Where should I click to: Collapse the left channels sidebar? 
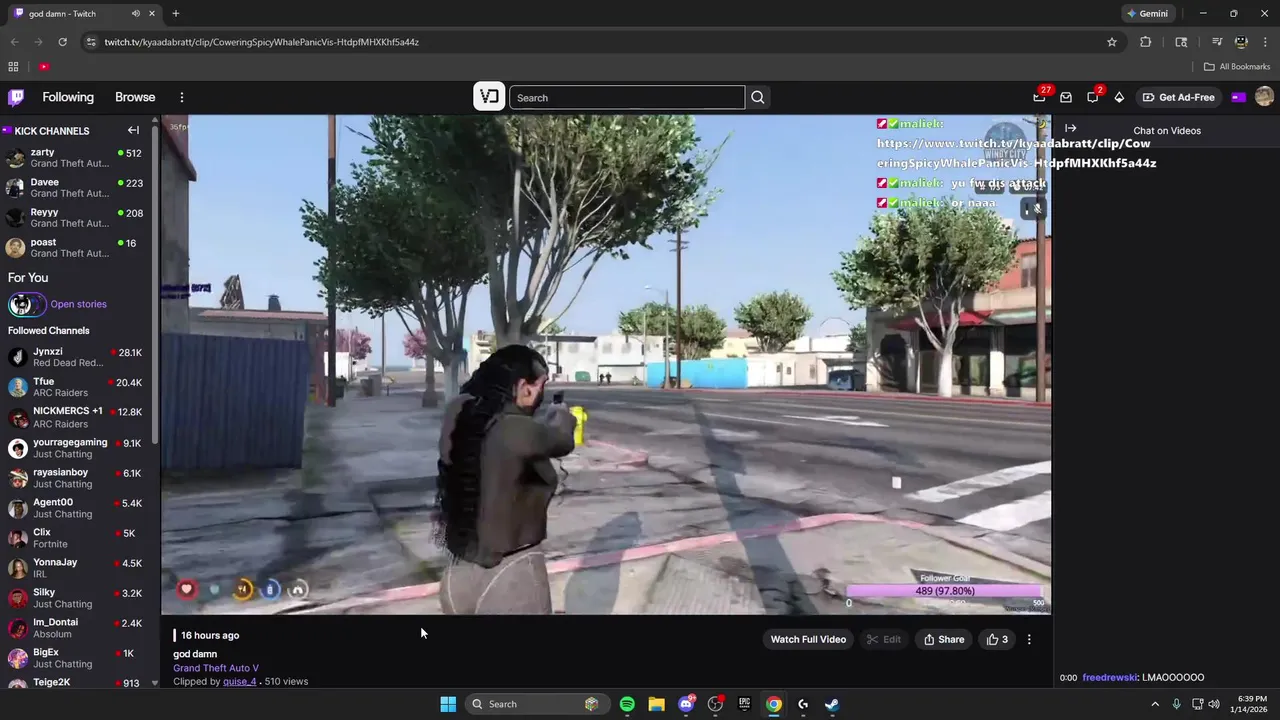click(133, 130)
